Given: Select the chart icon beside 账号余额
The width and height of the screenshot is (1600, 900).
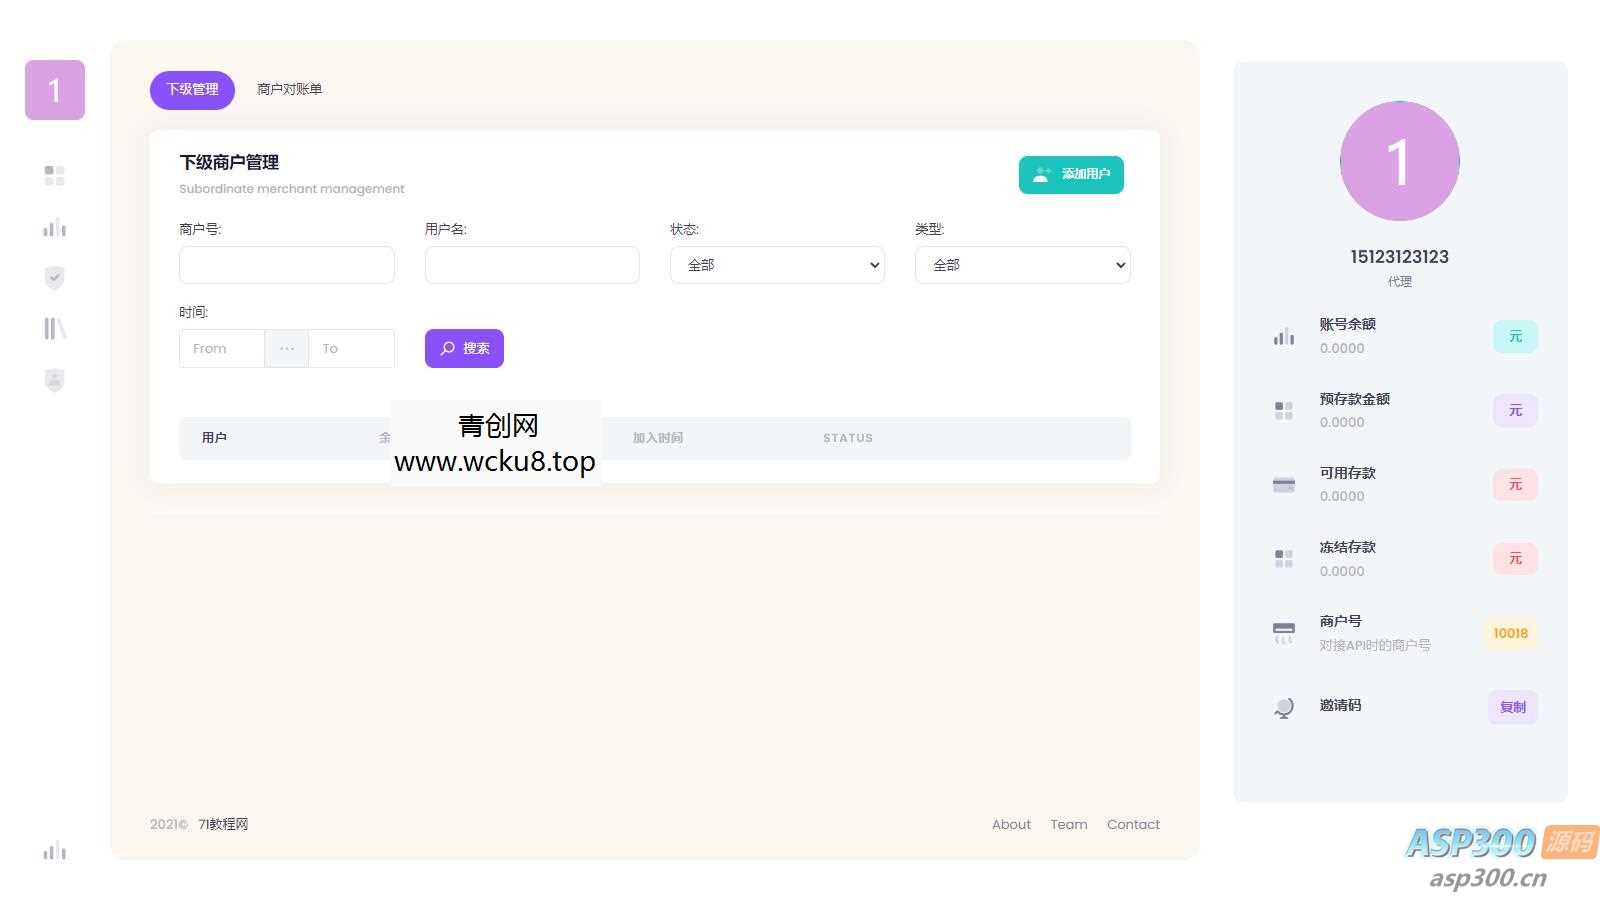Looking at the screenshot, I should point(1283,336).
